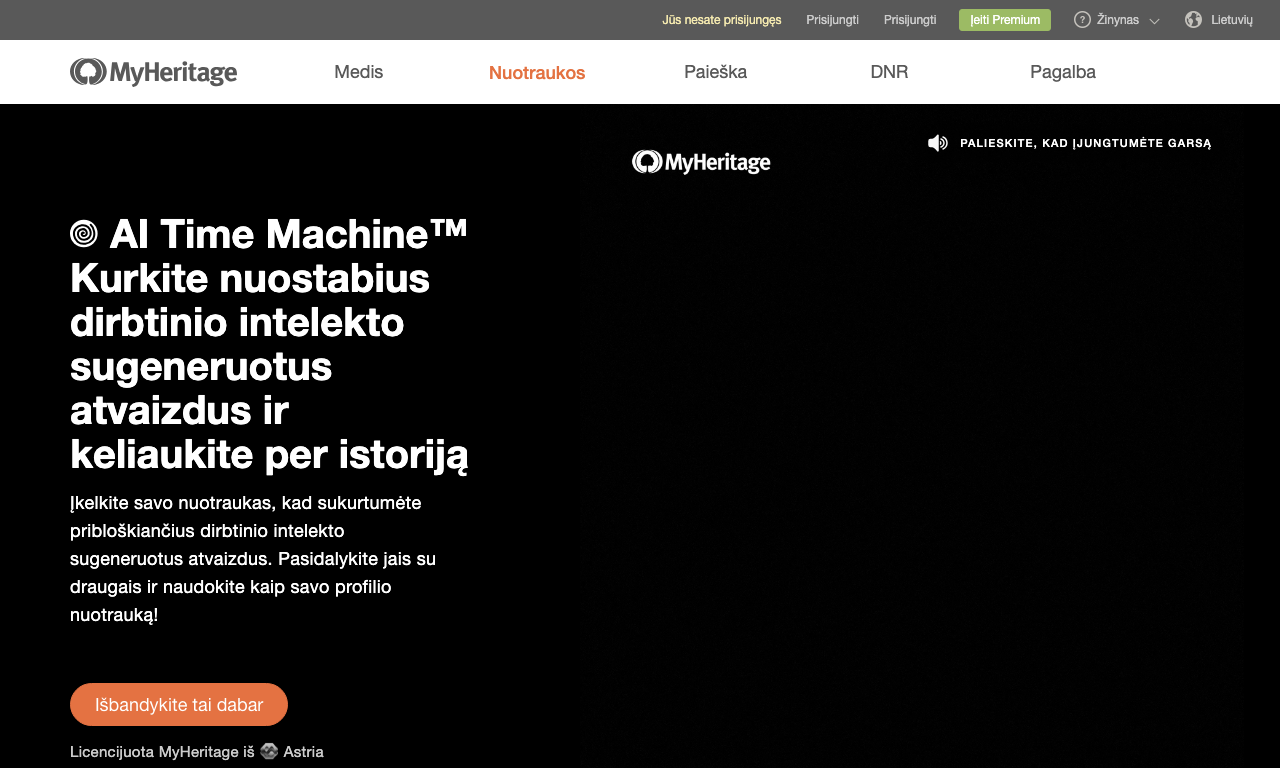Click the Įeiti Premium button
Screen dimensions: 1280x768
(x=1005, y=20)
